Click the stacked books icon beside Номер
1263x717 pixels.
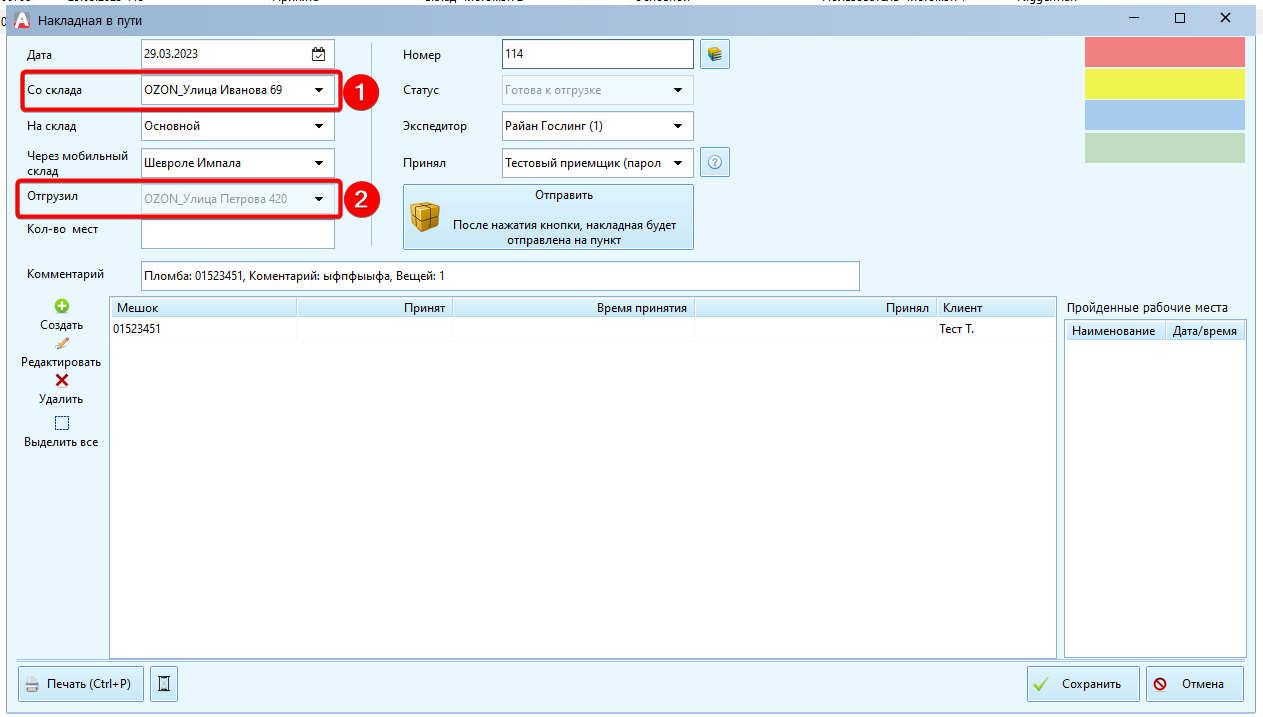(x=715, y=54)
